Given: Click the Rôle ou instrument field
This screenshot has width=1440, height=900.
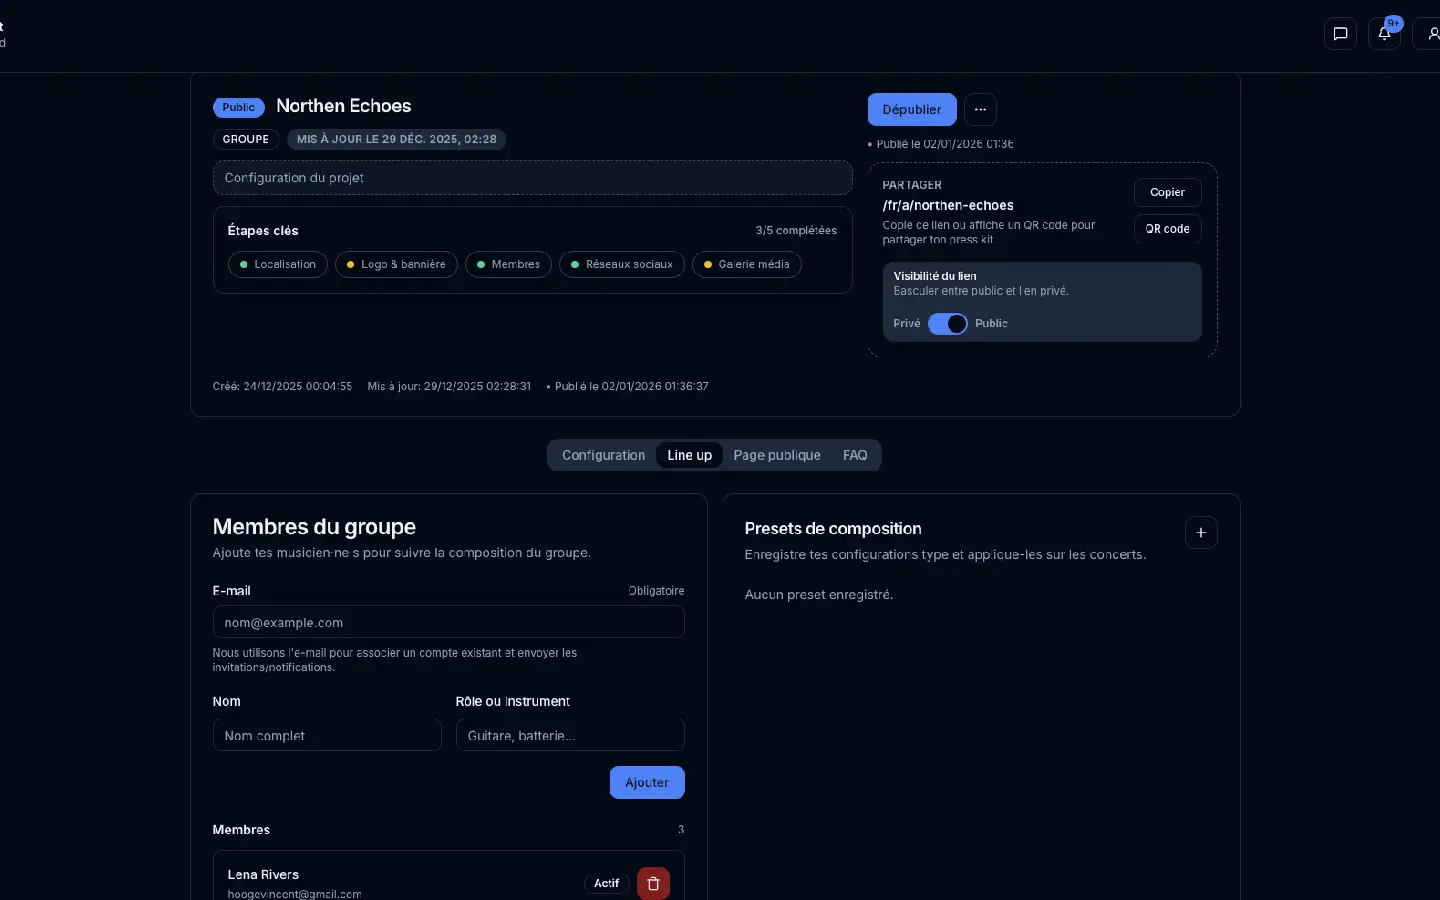Looking at the screenshot, I should coord(570,735).
